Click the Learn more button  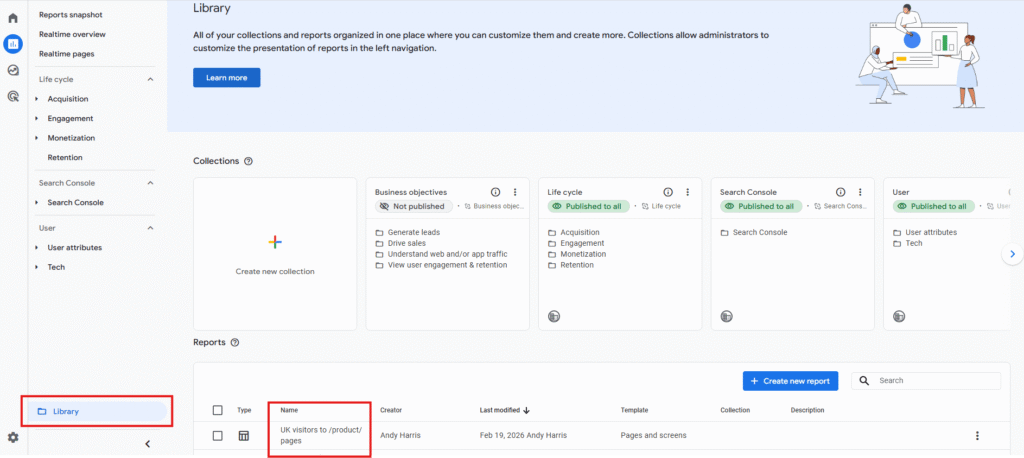tap(227, 78)
